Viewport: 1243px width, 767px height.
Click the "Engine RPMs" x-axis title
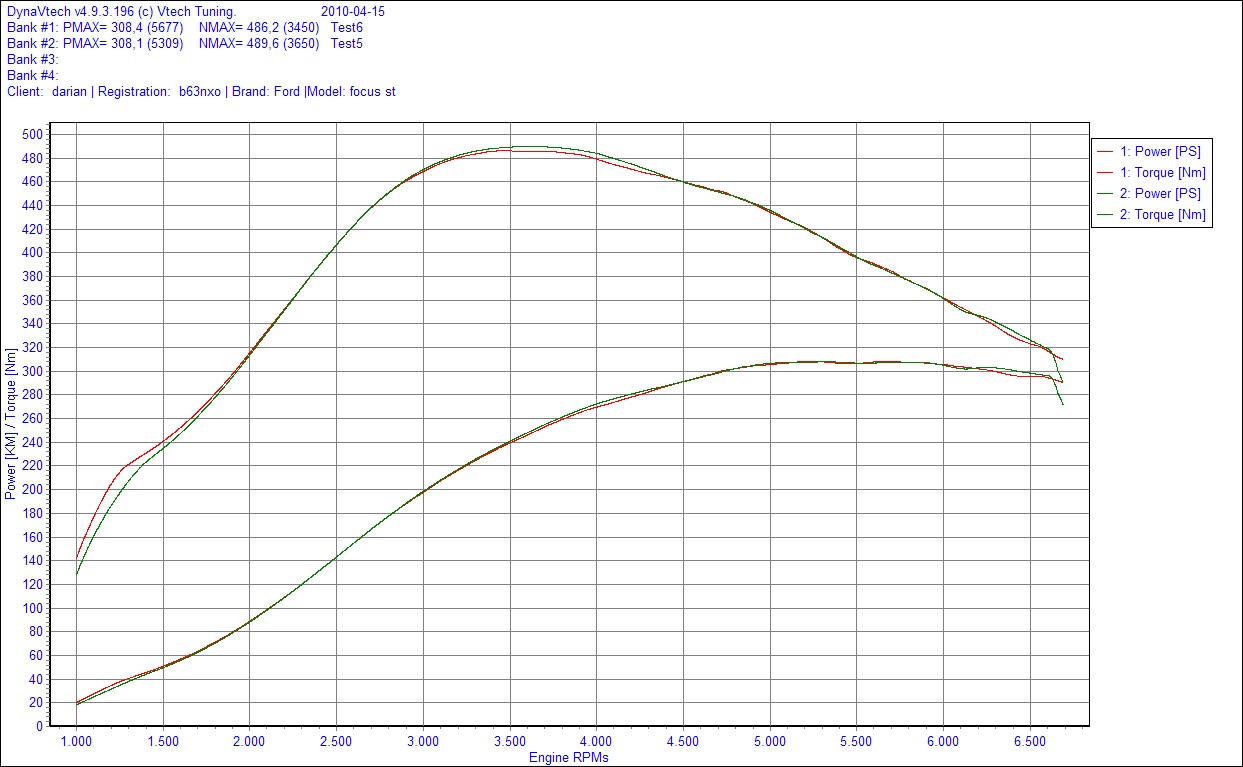pos(568,757)
